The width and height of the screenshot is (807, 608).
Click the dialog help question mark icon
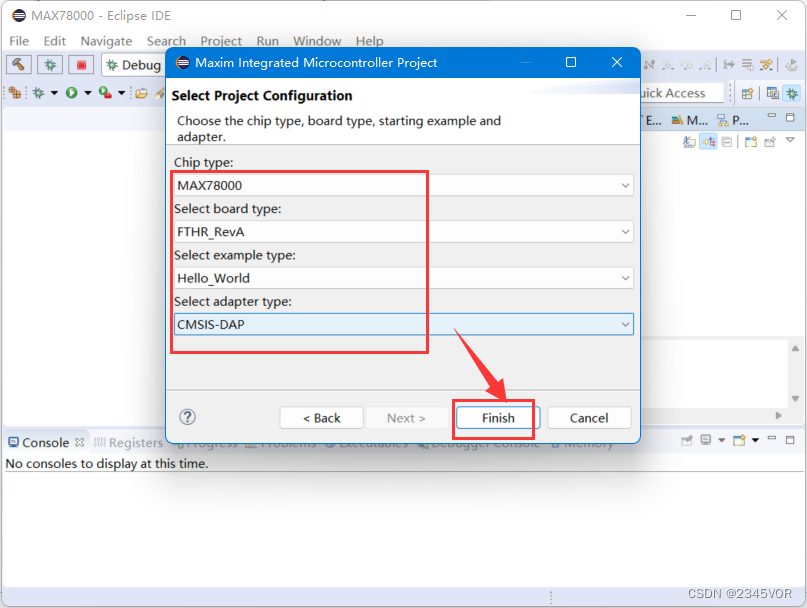click(187, 417)
